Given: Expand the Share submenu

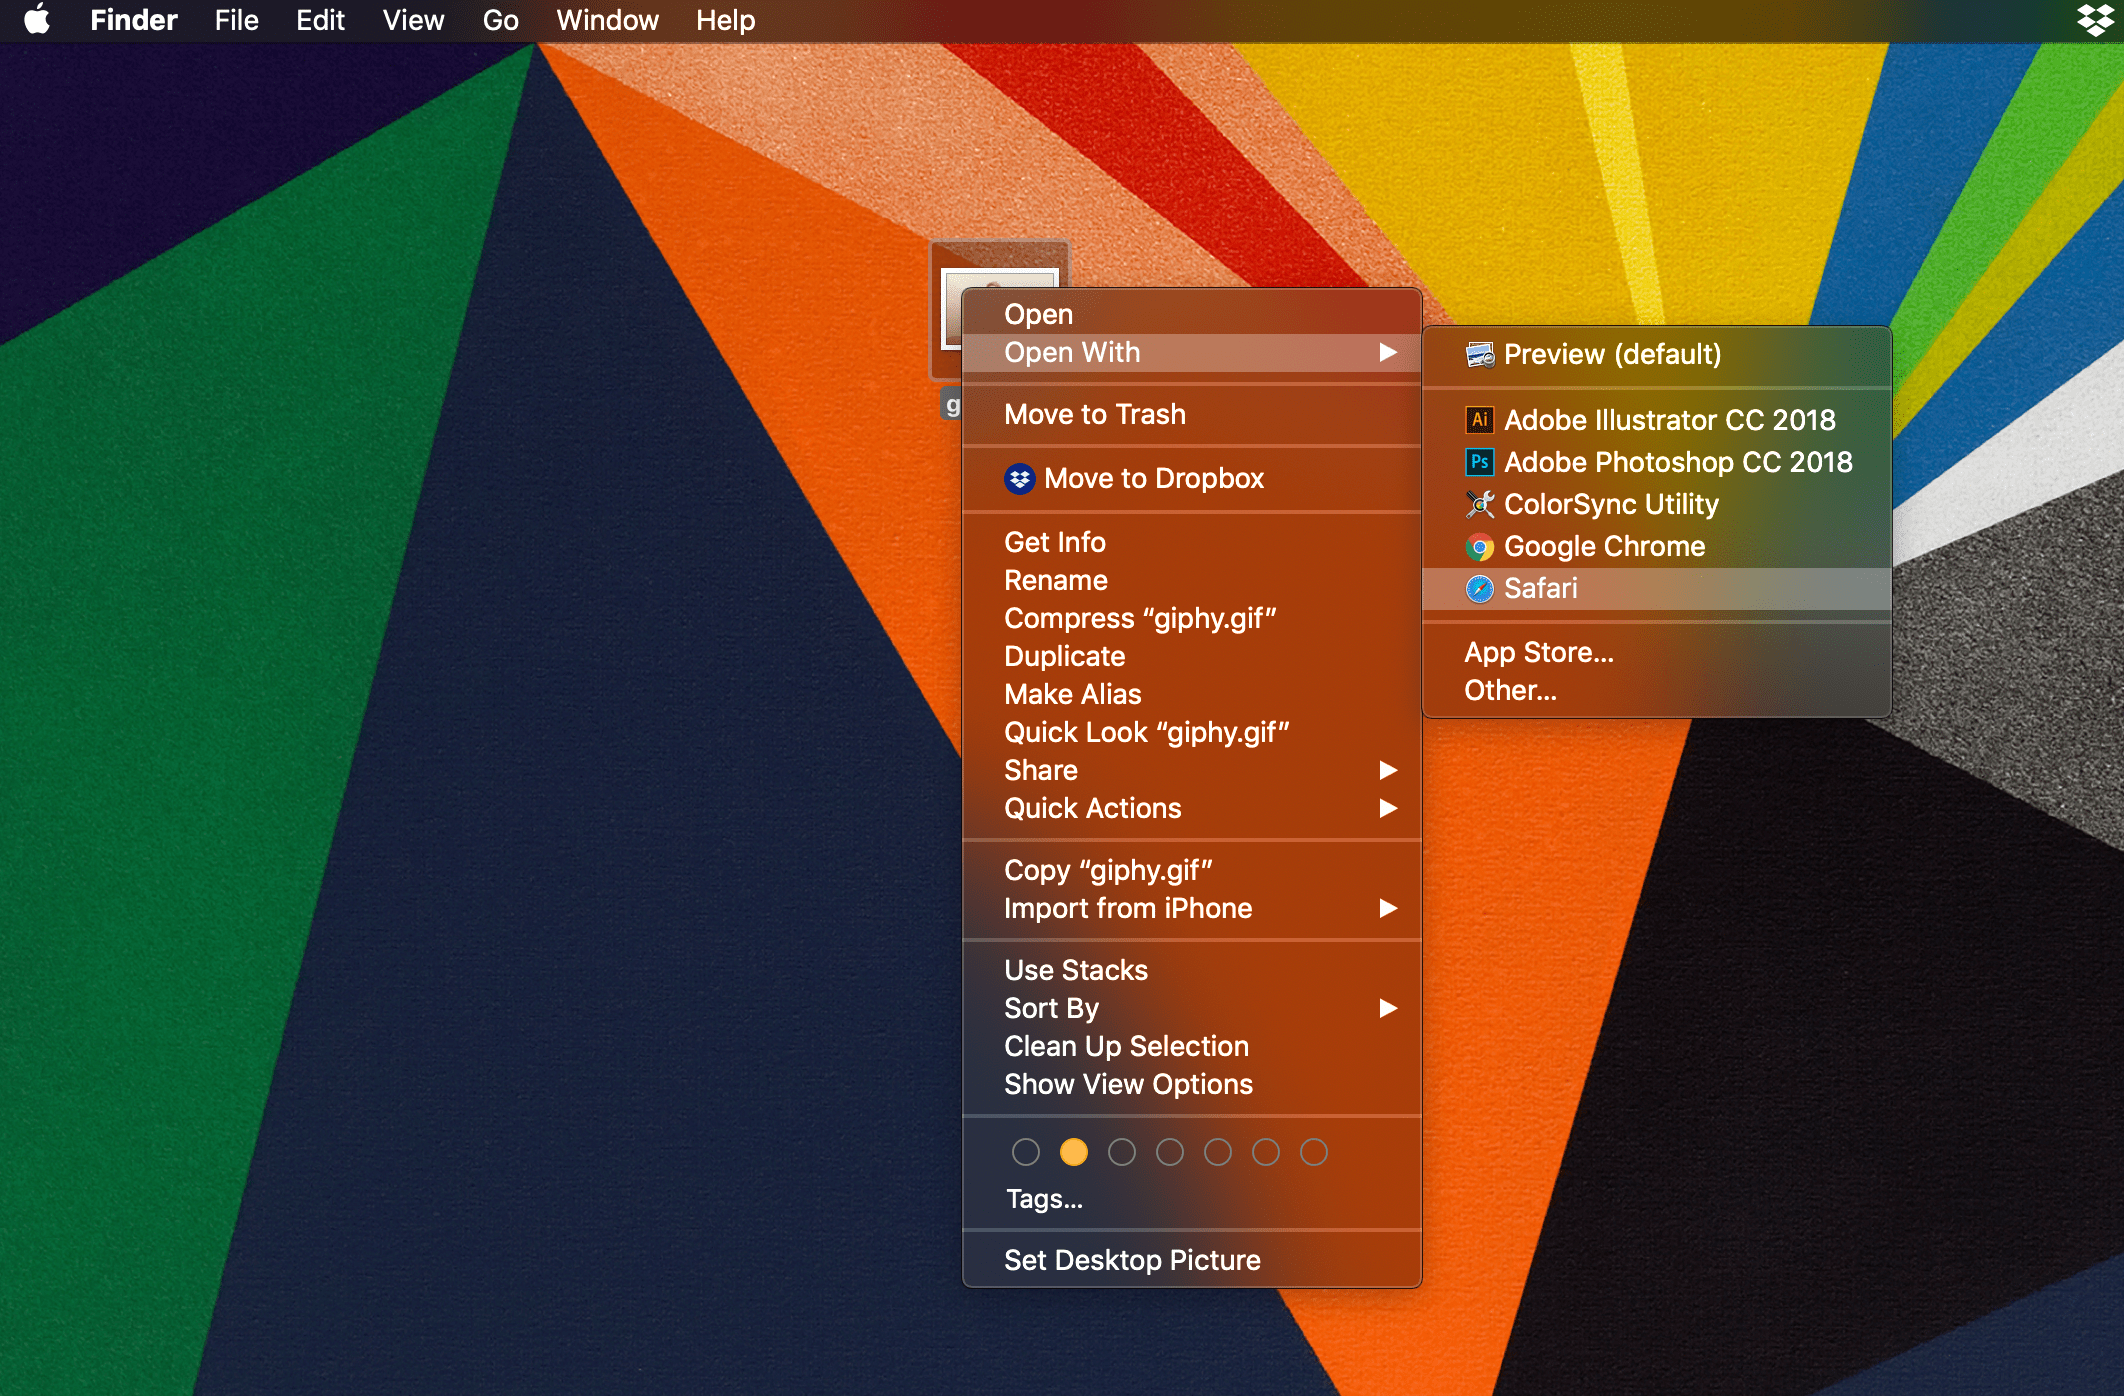Looking at the screenshot, I should 1041,770.
